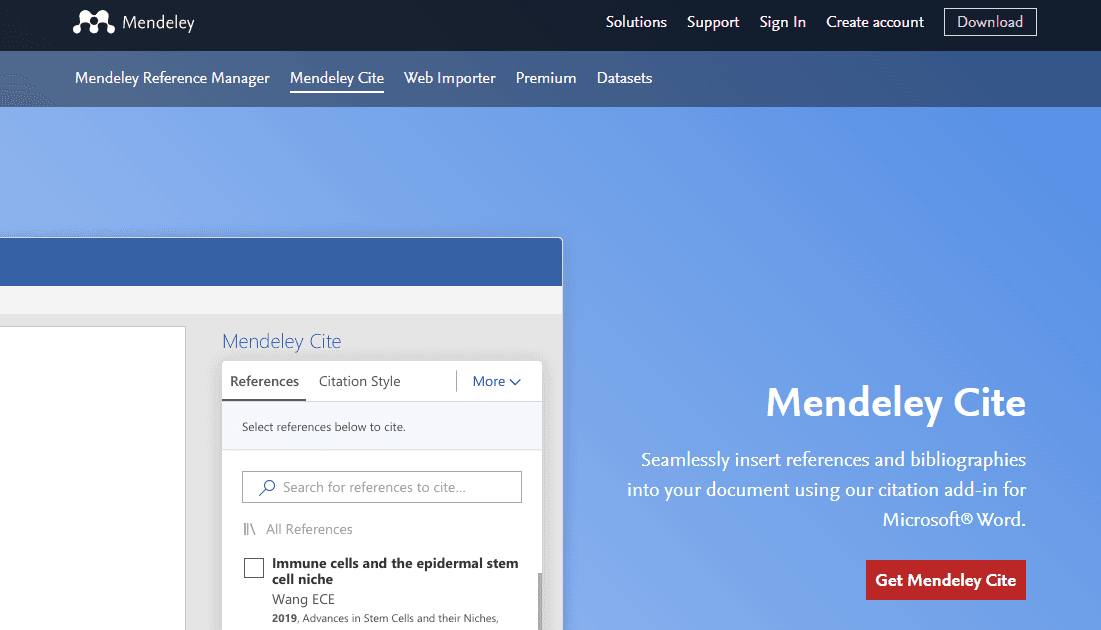1101x630 pixels.
Task: Click the Mendeley logo icon
Action: tap(93, 21)
